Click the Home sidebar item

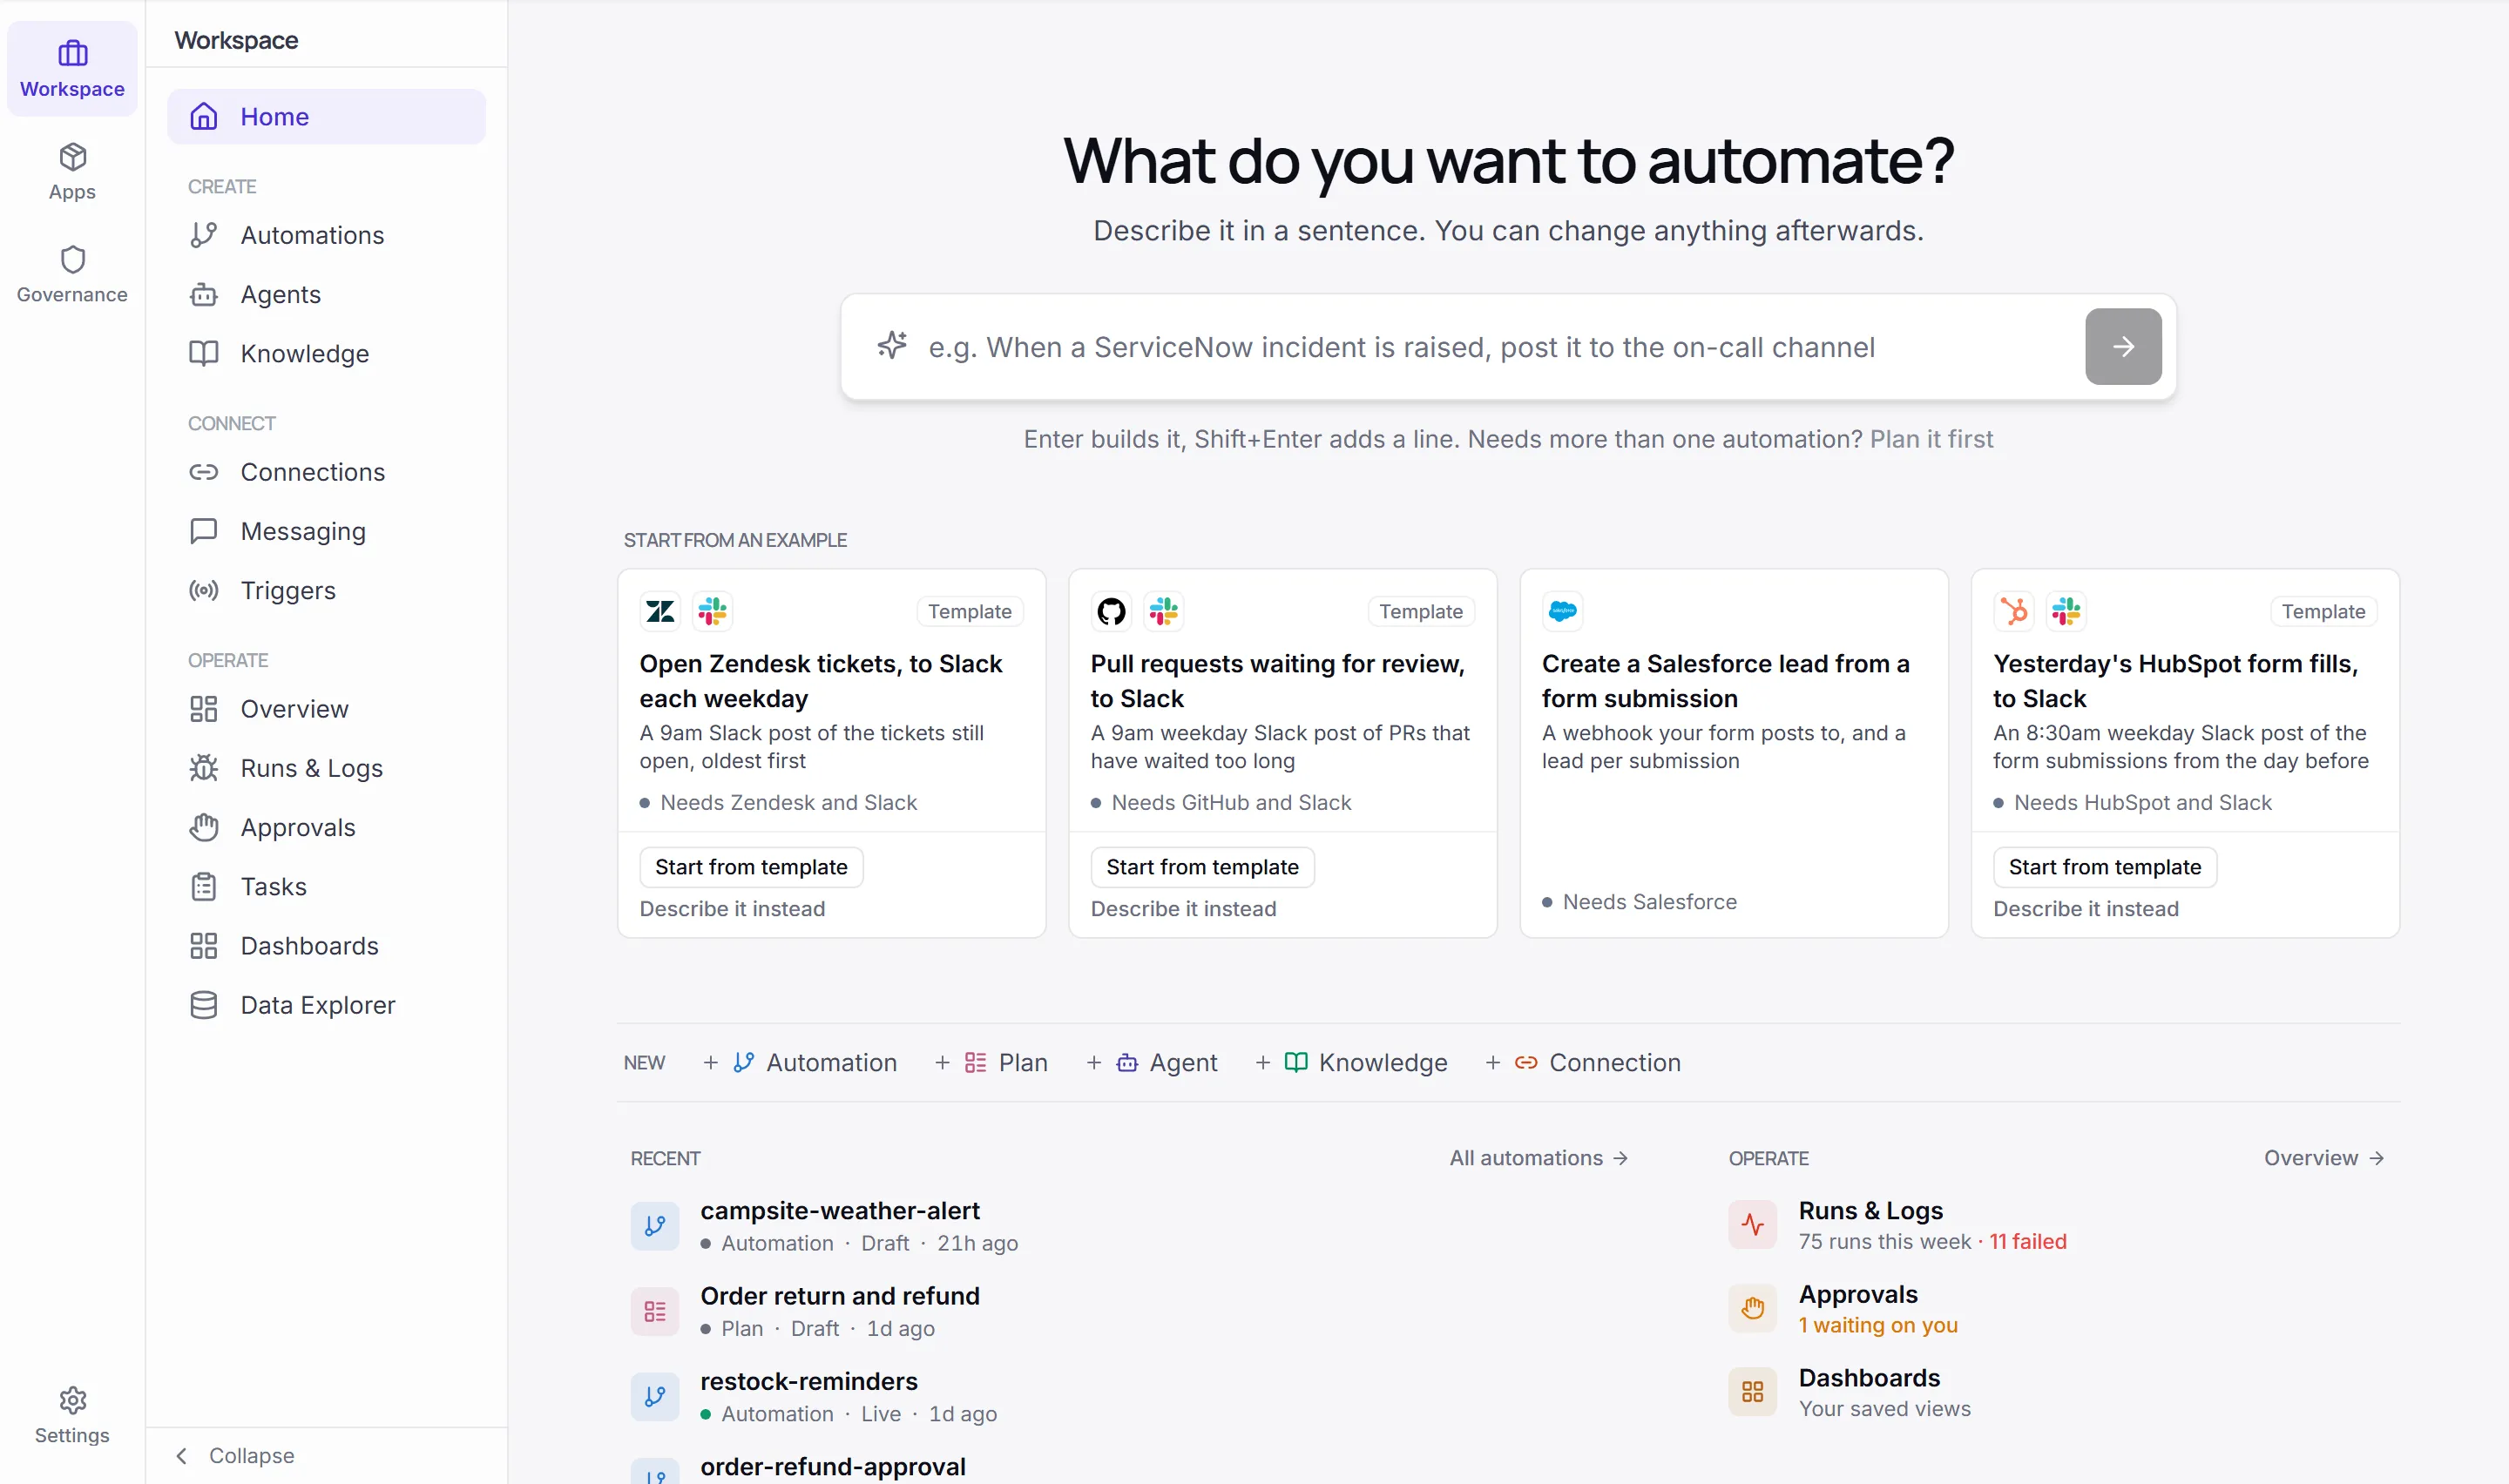coord(326,117)
